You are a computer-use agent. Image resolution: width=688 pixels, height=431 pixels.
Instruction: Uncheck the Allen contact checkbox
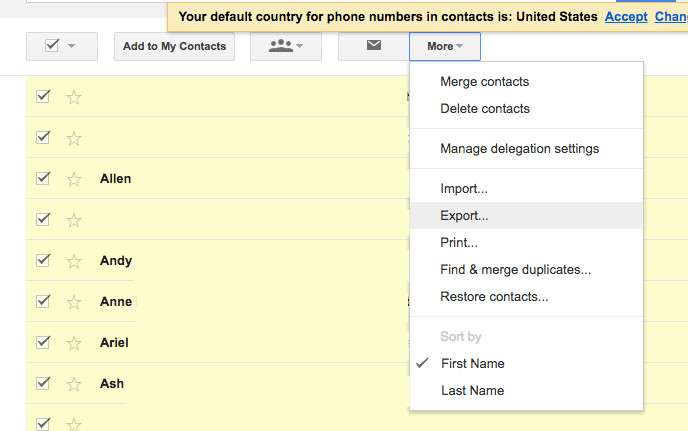[43, 178]
